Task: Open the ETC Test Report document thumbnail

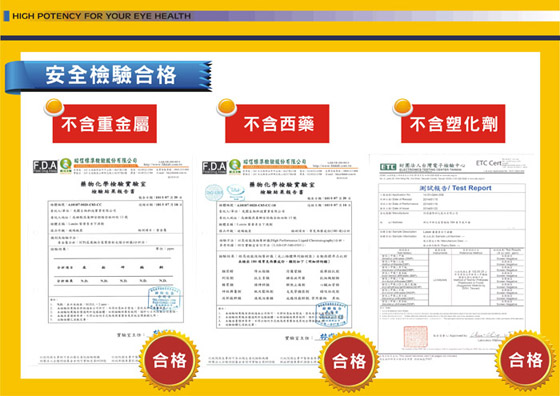Action: (452, 254)
